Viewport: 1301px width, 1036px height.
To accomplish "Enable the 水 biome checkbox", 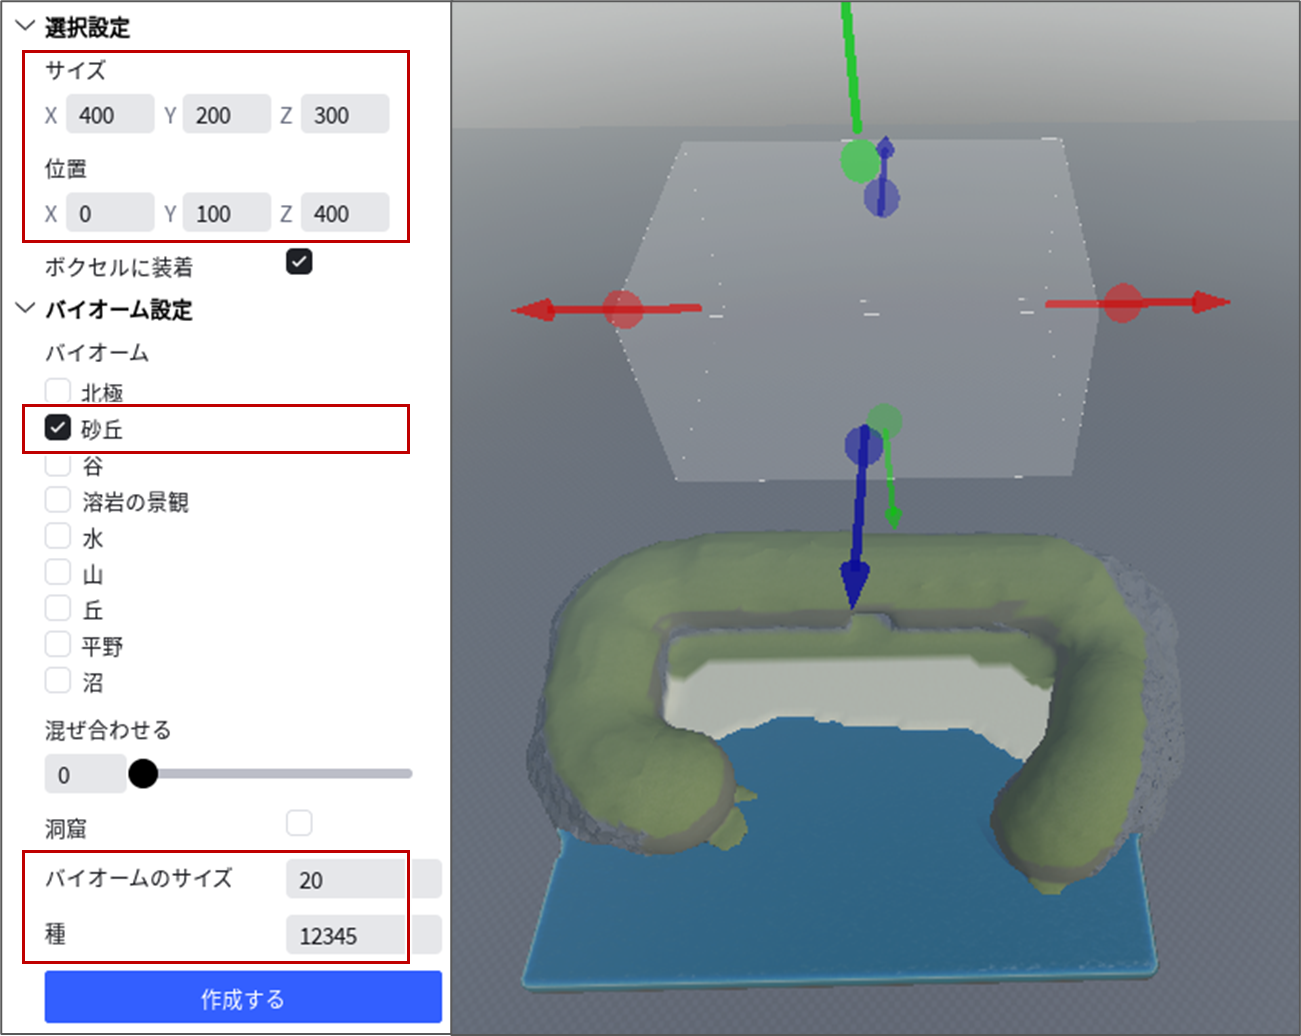I will pyautogui.click(x=58, y=536).
